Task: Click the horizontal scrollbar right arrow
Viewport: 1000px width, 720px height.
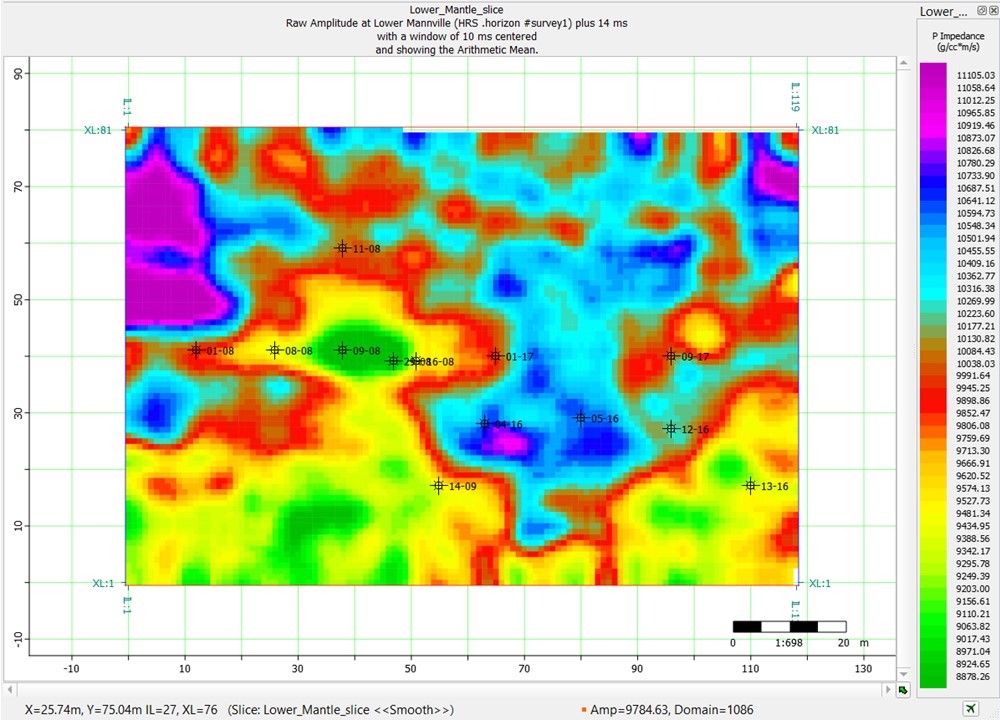Action: coord(888,690)
